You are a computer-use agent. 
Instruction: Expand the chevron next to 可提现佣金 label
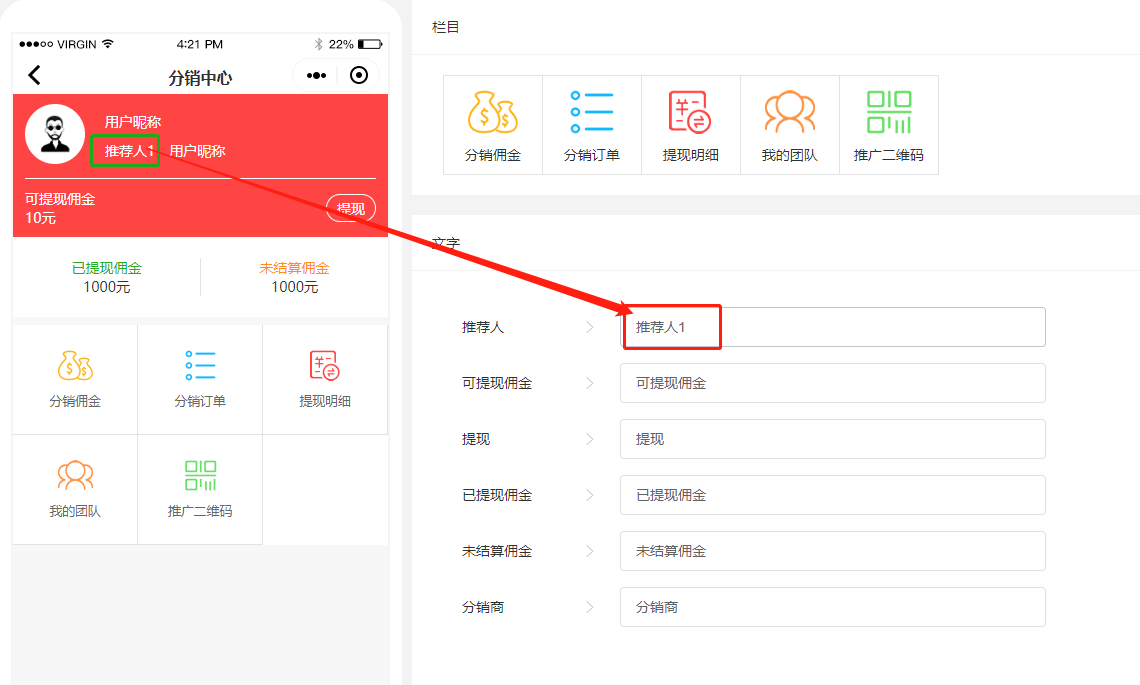coord(590,383)
